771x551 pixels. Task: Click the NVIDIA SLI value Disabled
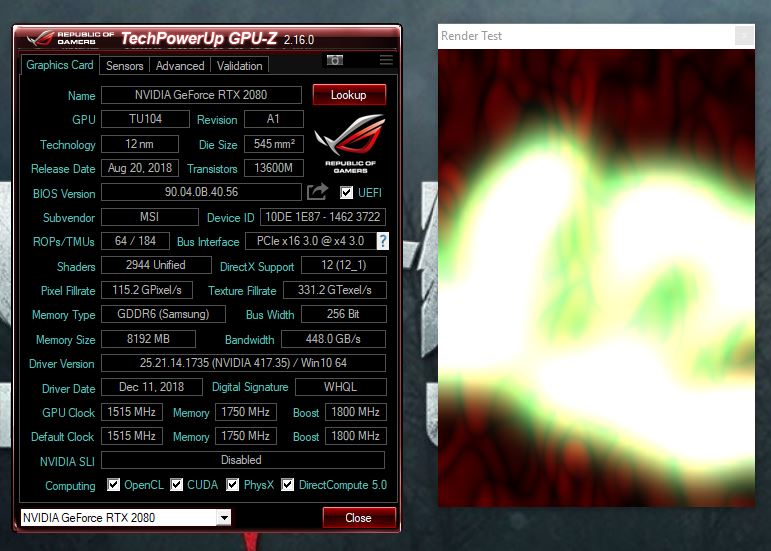242,460
